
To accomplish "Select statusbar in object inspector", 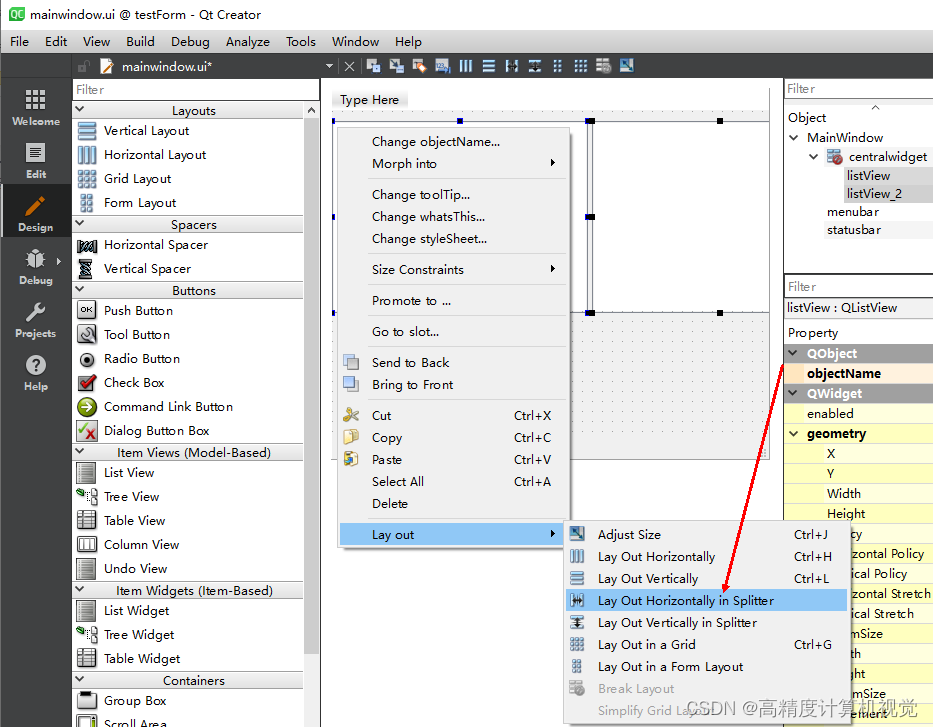I will pos(854,230).
